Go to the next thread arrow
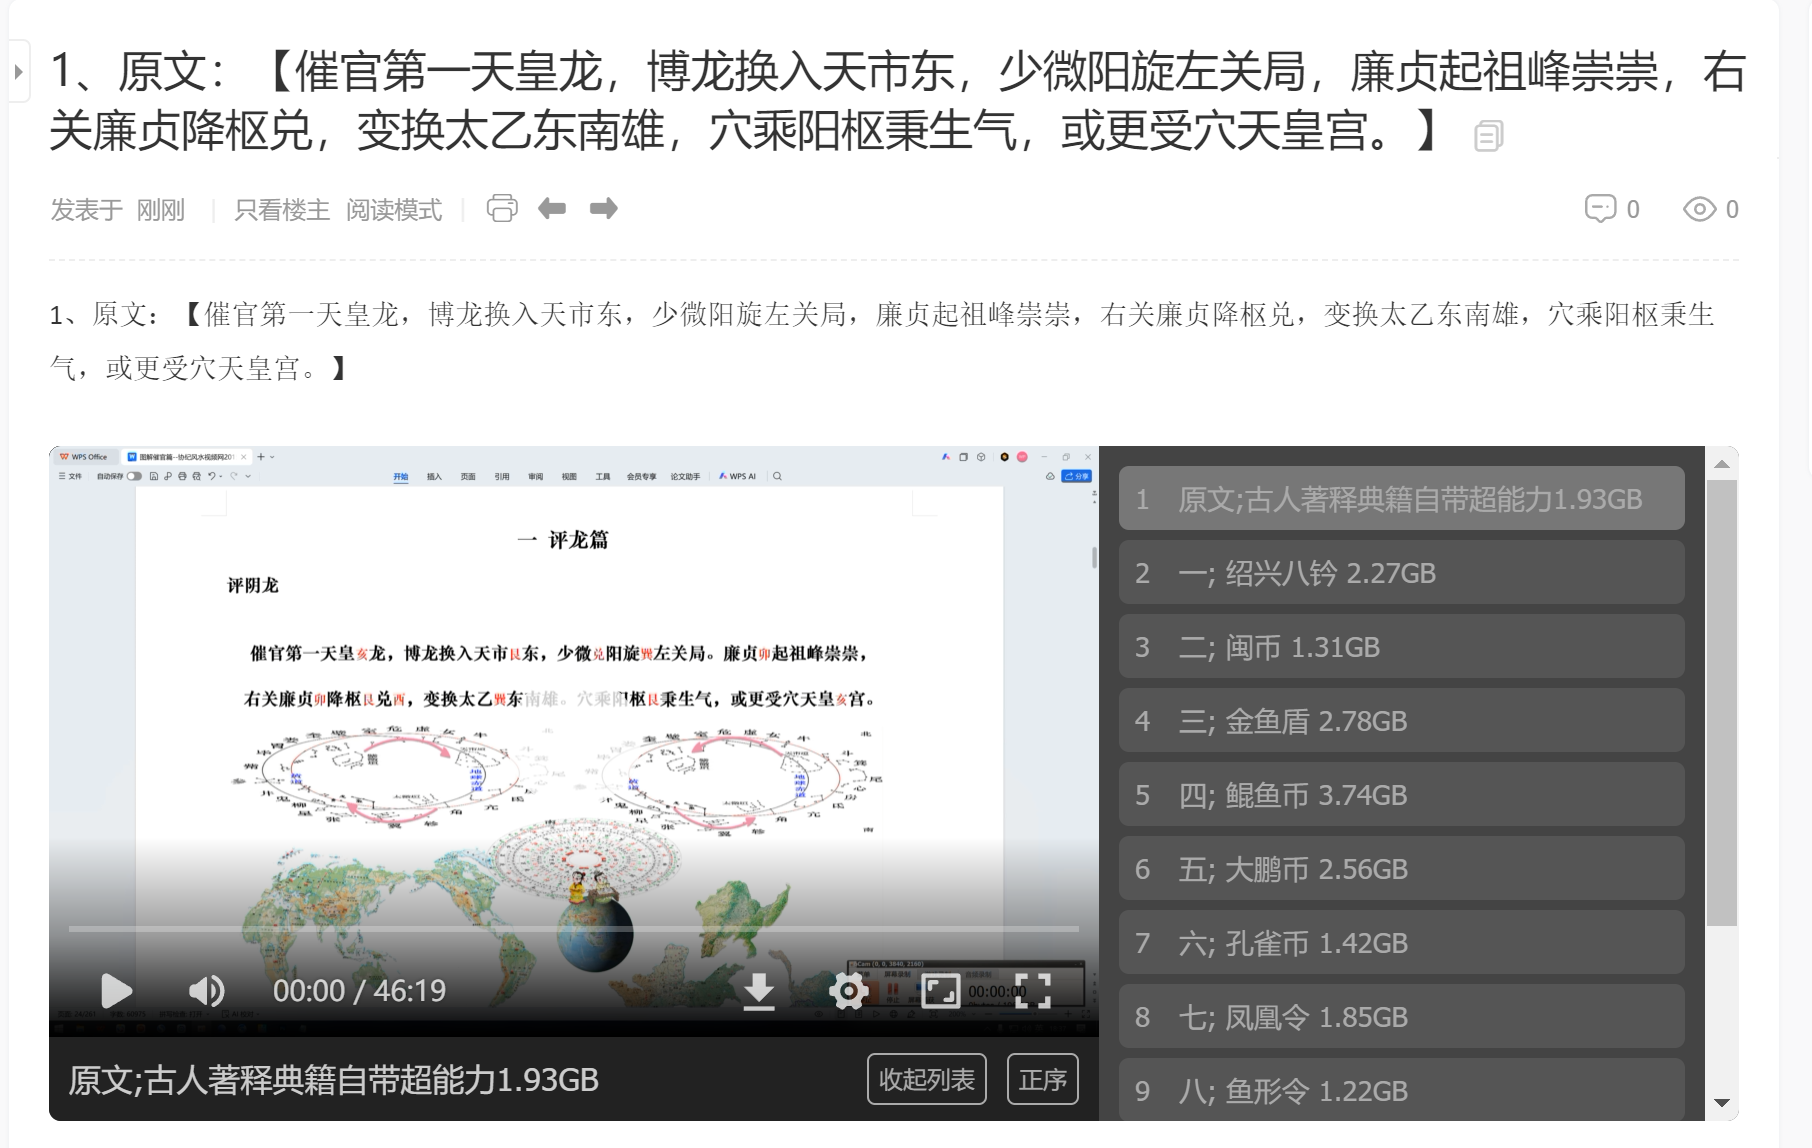 pyautogui.click(x=603, y=208)
